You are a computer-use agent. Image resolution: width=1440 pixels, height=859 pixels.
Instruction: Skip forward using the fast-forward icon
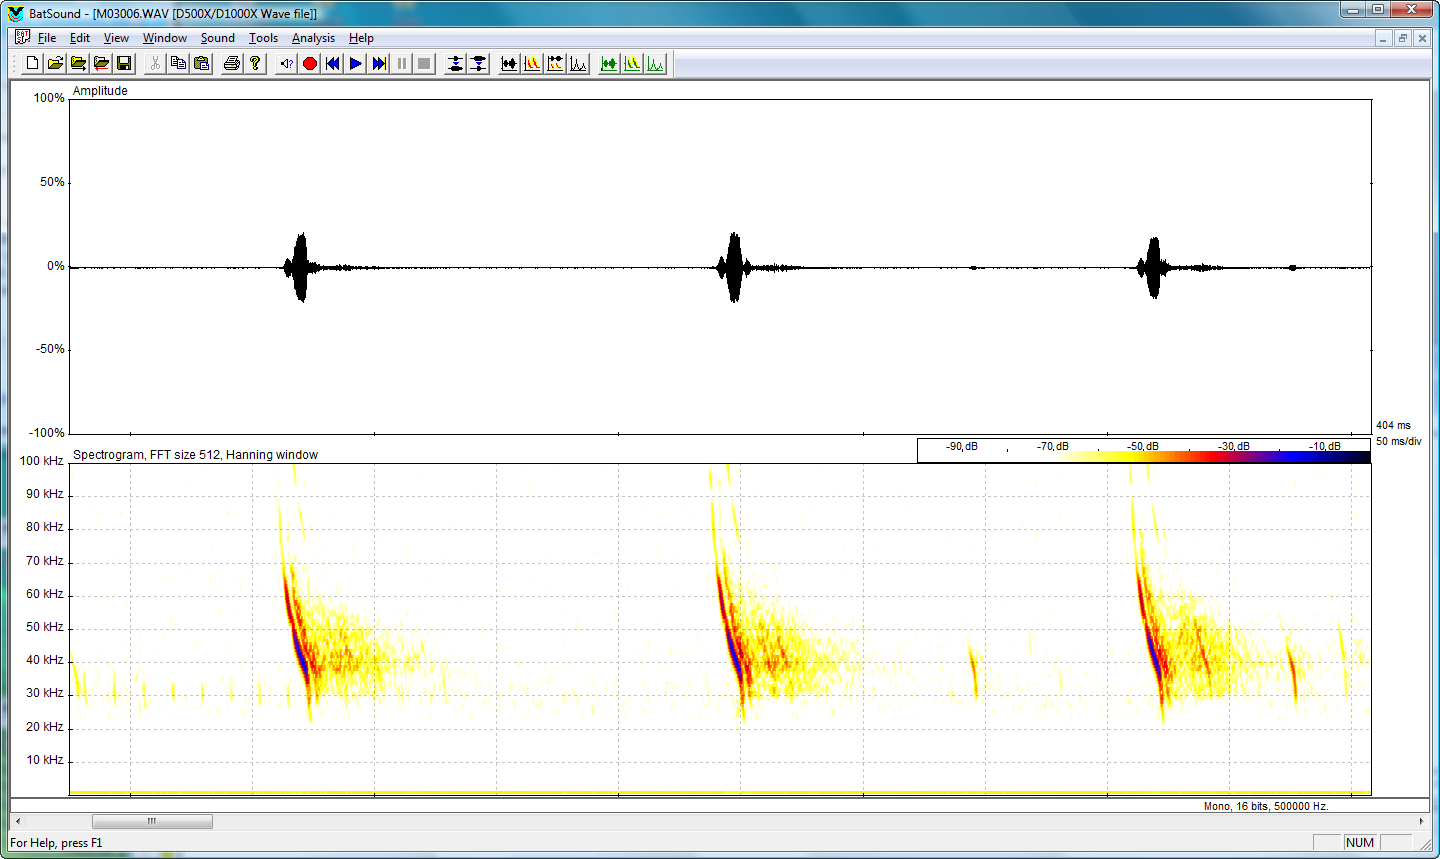coord(380,63)
